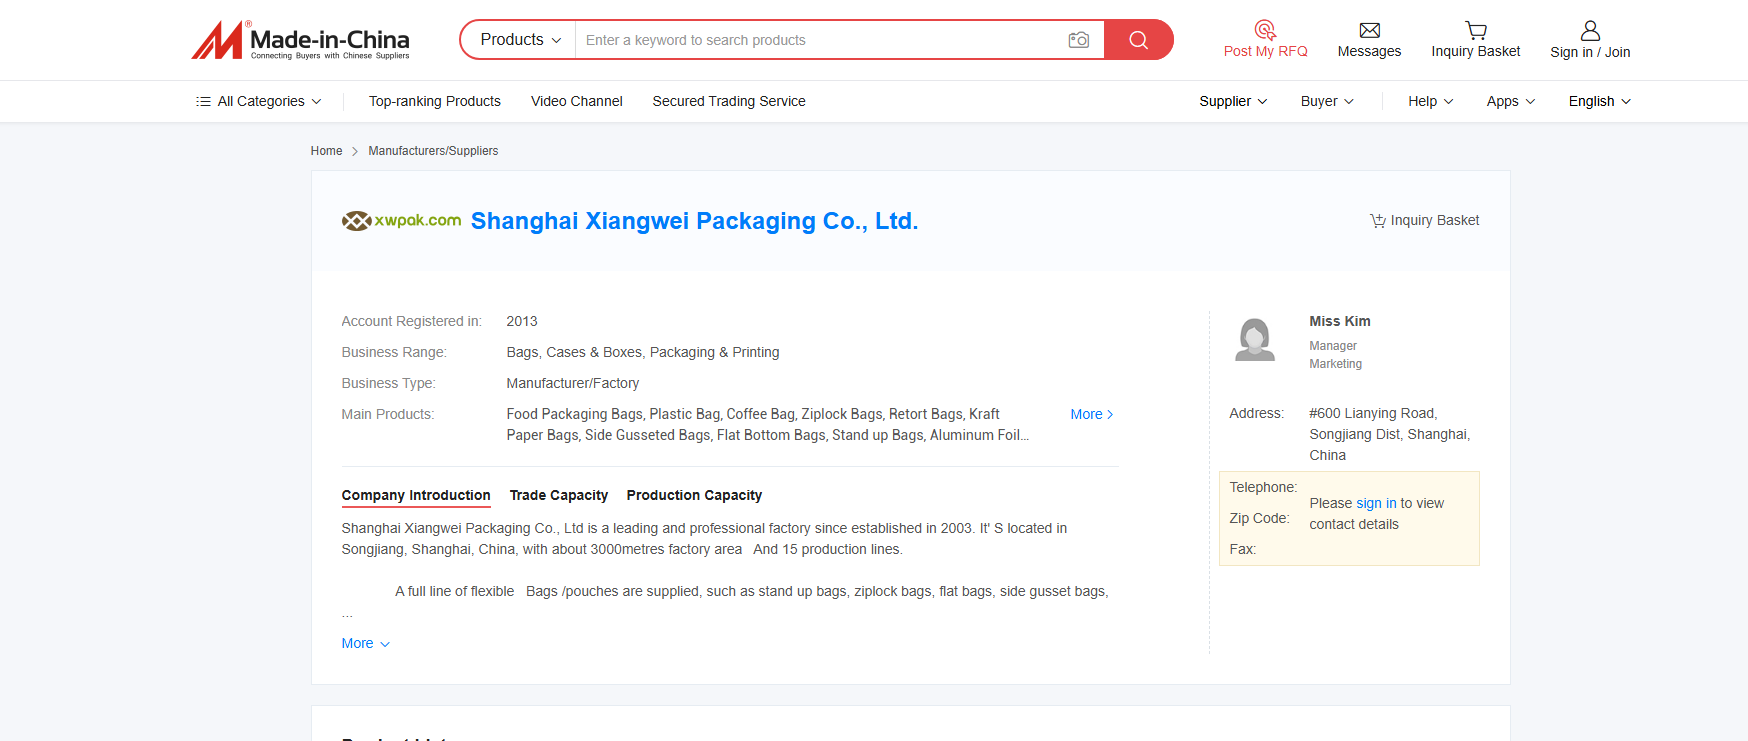The height and width of the screenshot is (741, 1748).
Task: Expand the All Categories menu
Action: click(x=259, y=102)
